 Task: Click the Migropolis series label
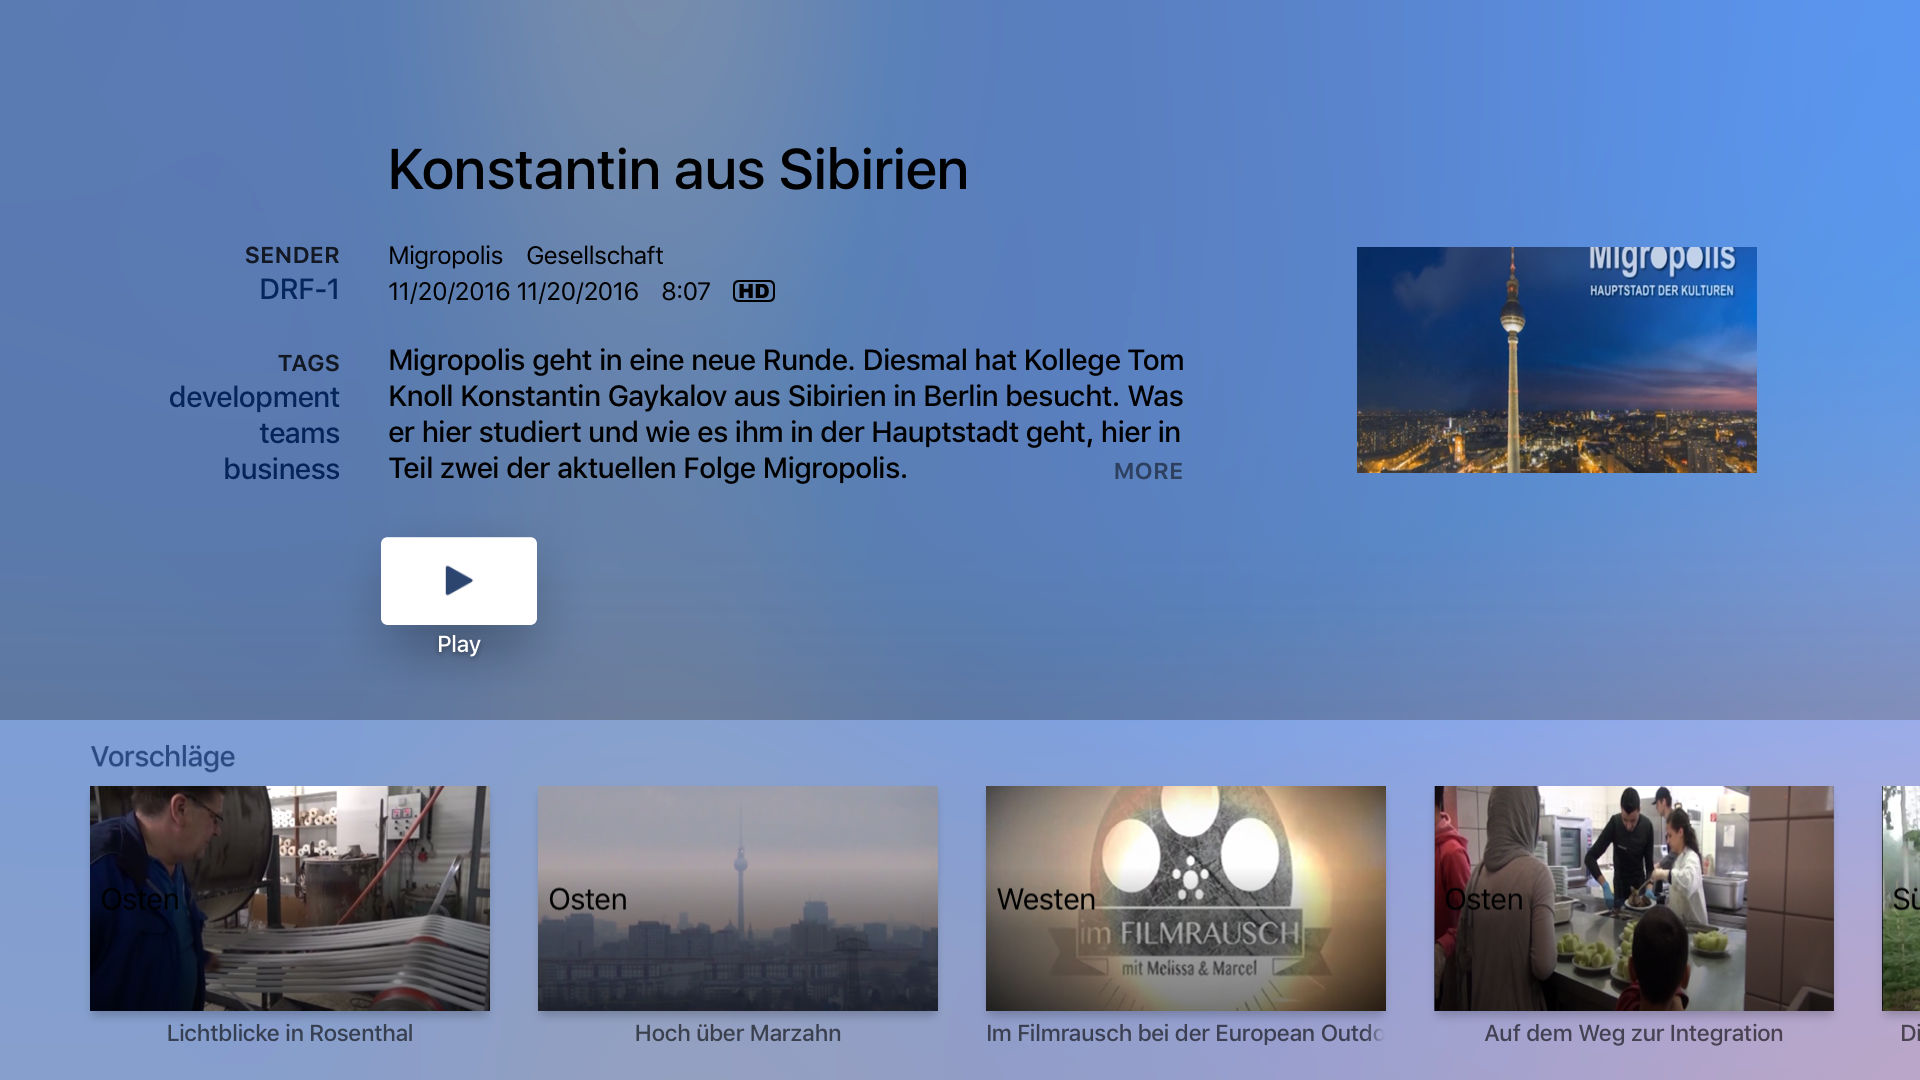click(x=445, y=255)
